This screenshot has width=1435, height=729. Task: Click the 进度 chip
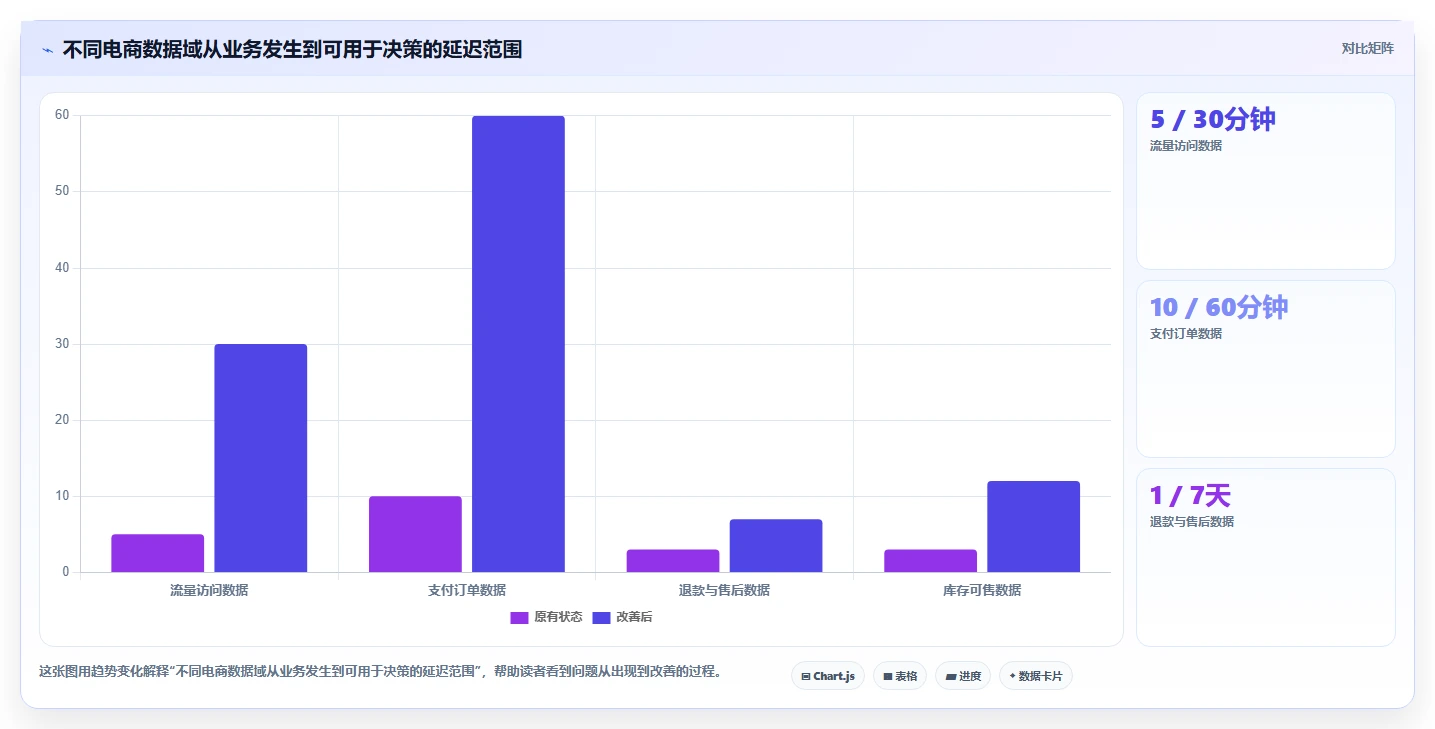pyautogui.click(x=963, y=676)
